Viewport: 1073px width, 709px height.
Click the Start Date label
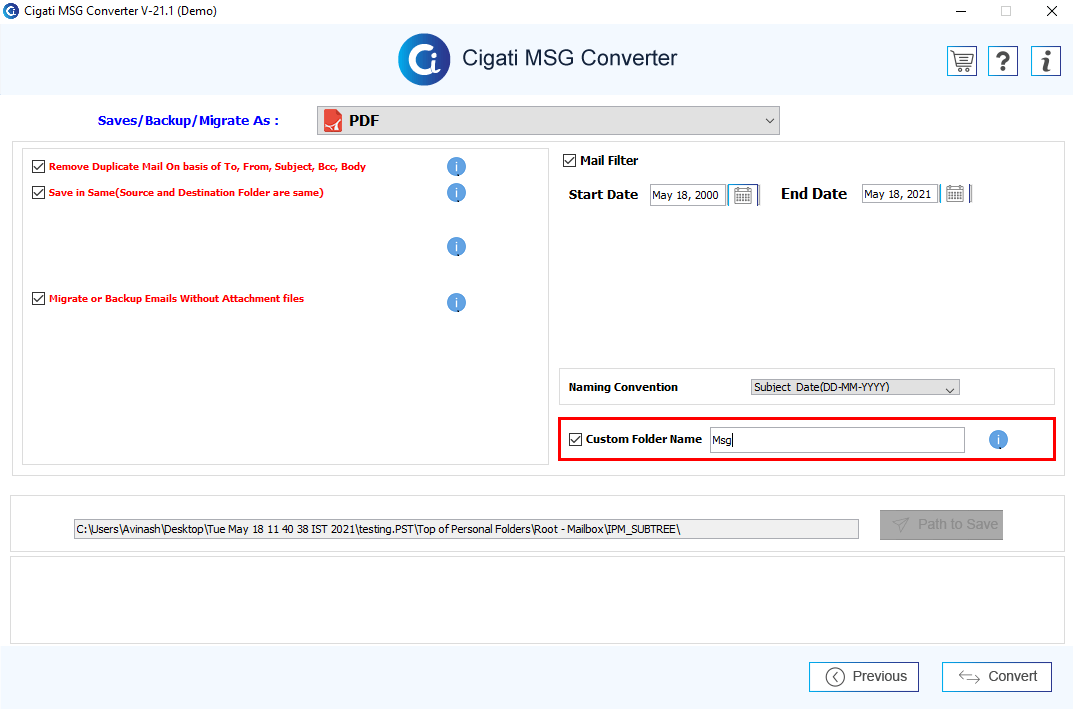coord(603,194)
